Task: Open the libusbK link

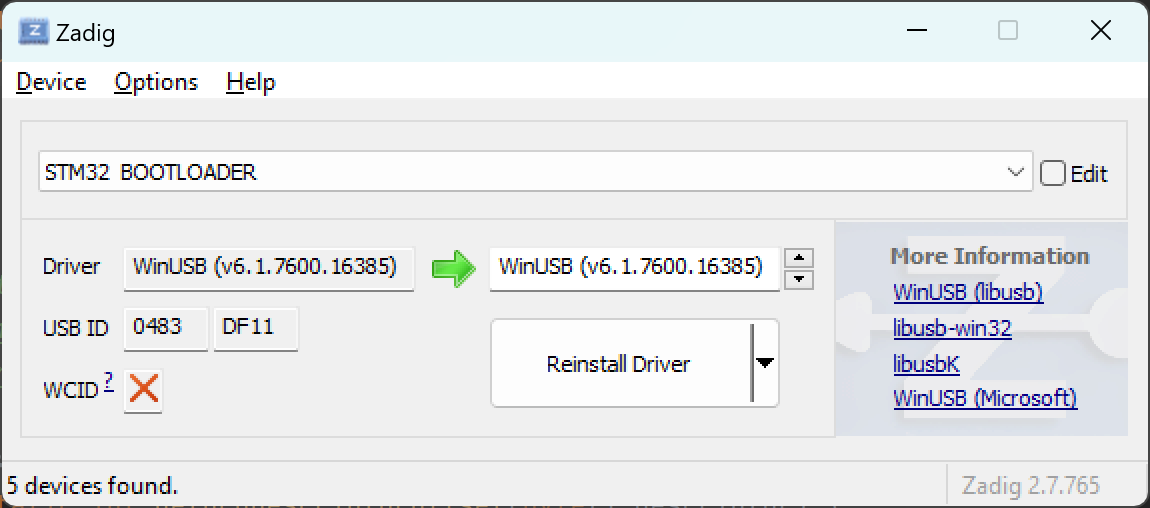Action: pos(926,364)
